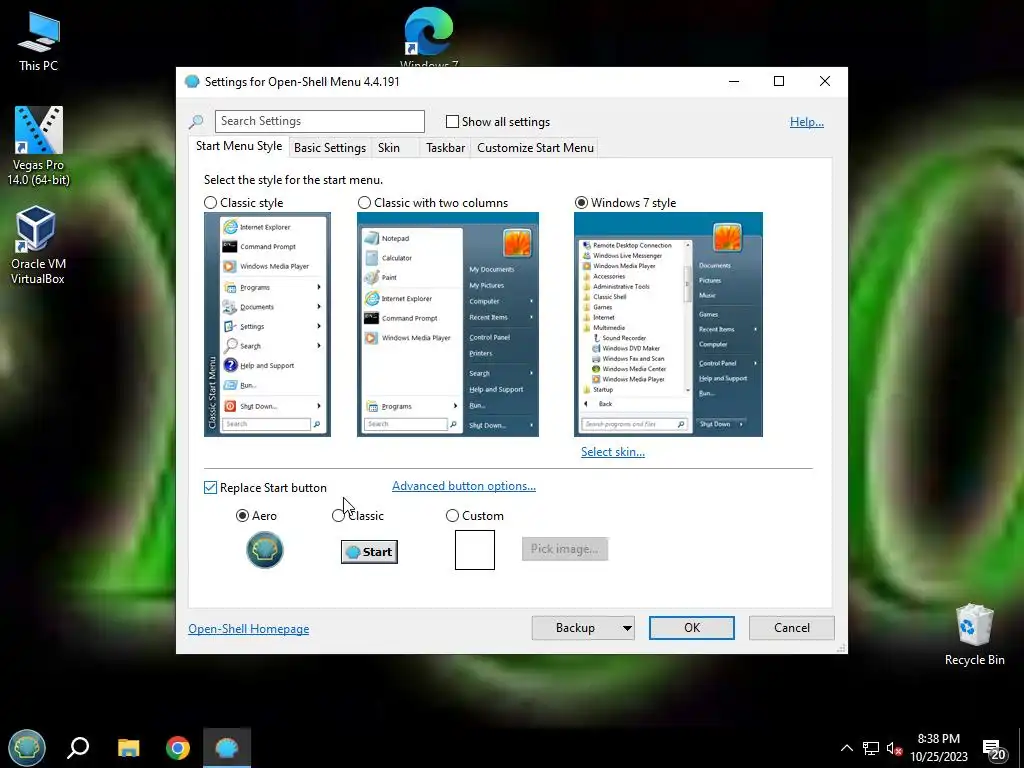
Task: Click the Cancel button
Action: [x=792, y=628]
